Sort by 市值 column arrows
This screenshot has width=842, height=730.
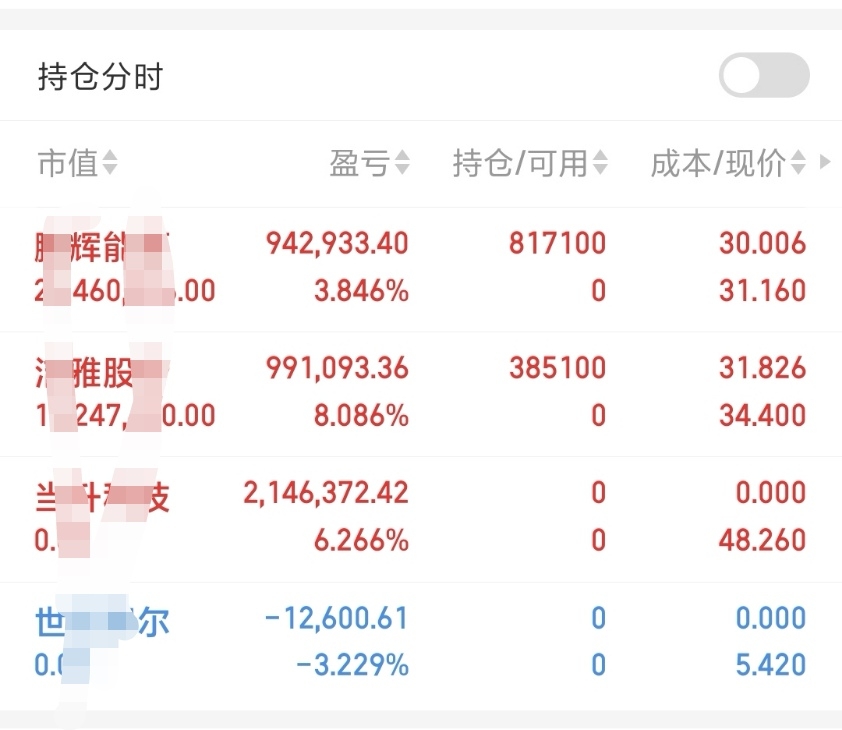pos(110,163)
